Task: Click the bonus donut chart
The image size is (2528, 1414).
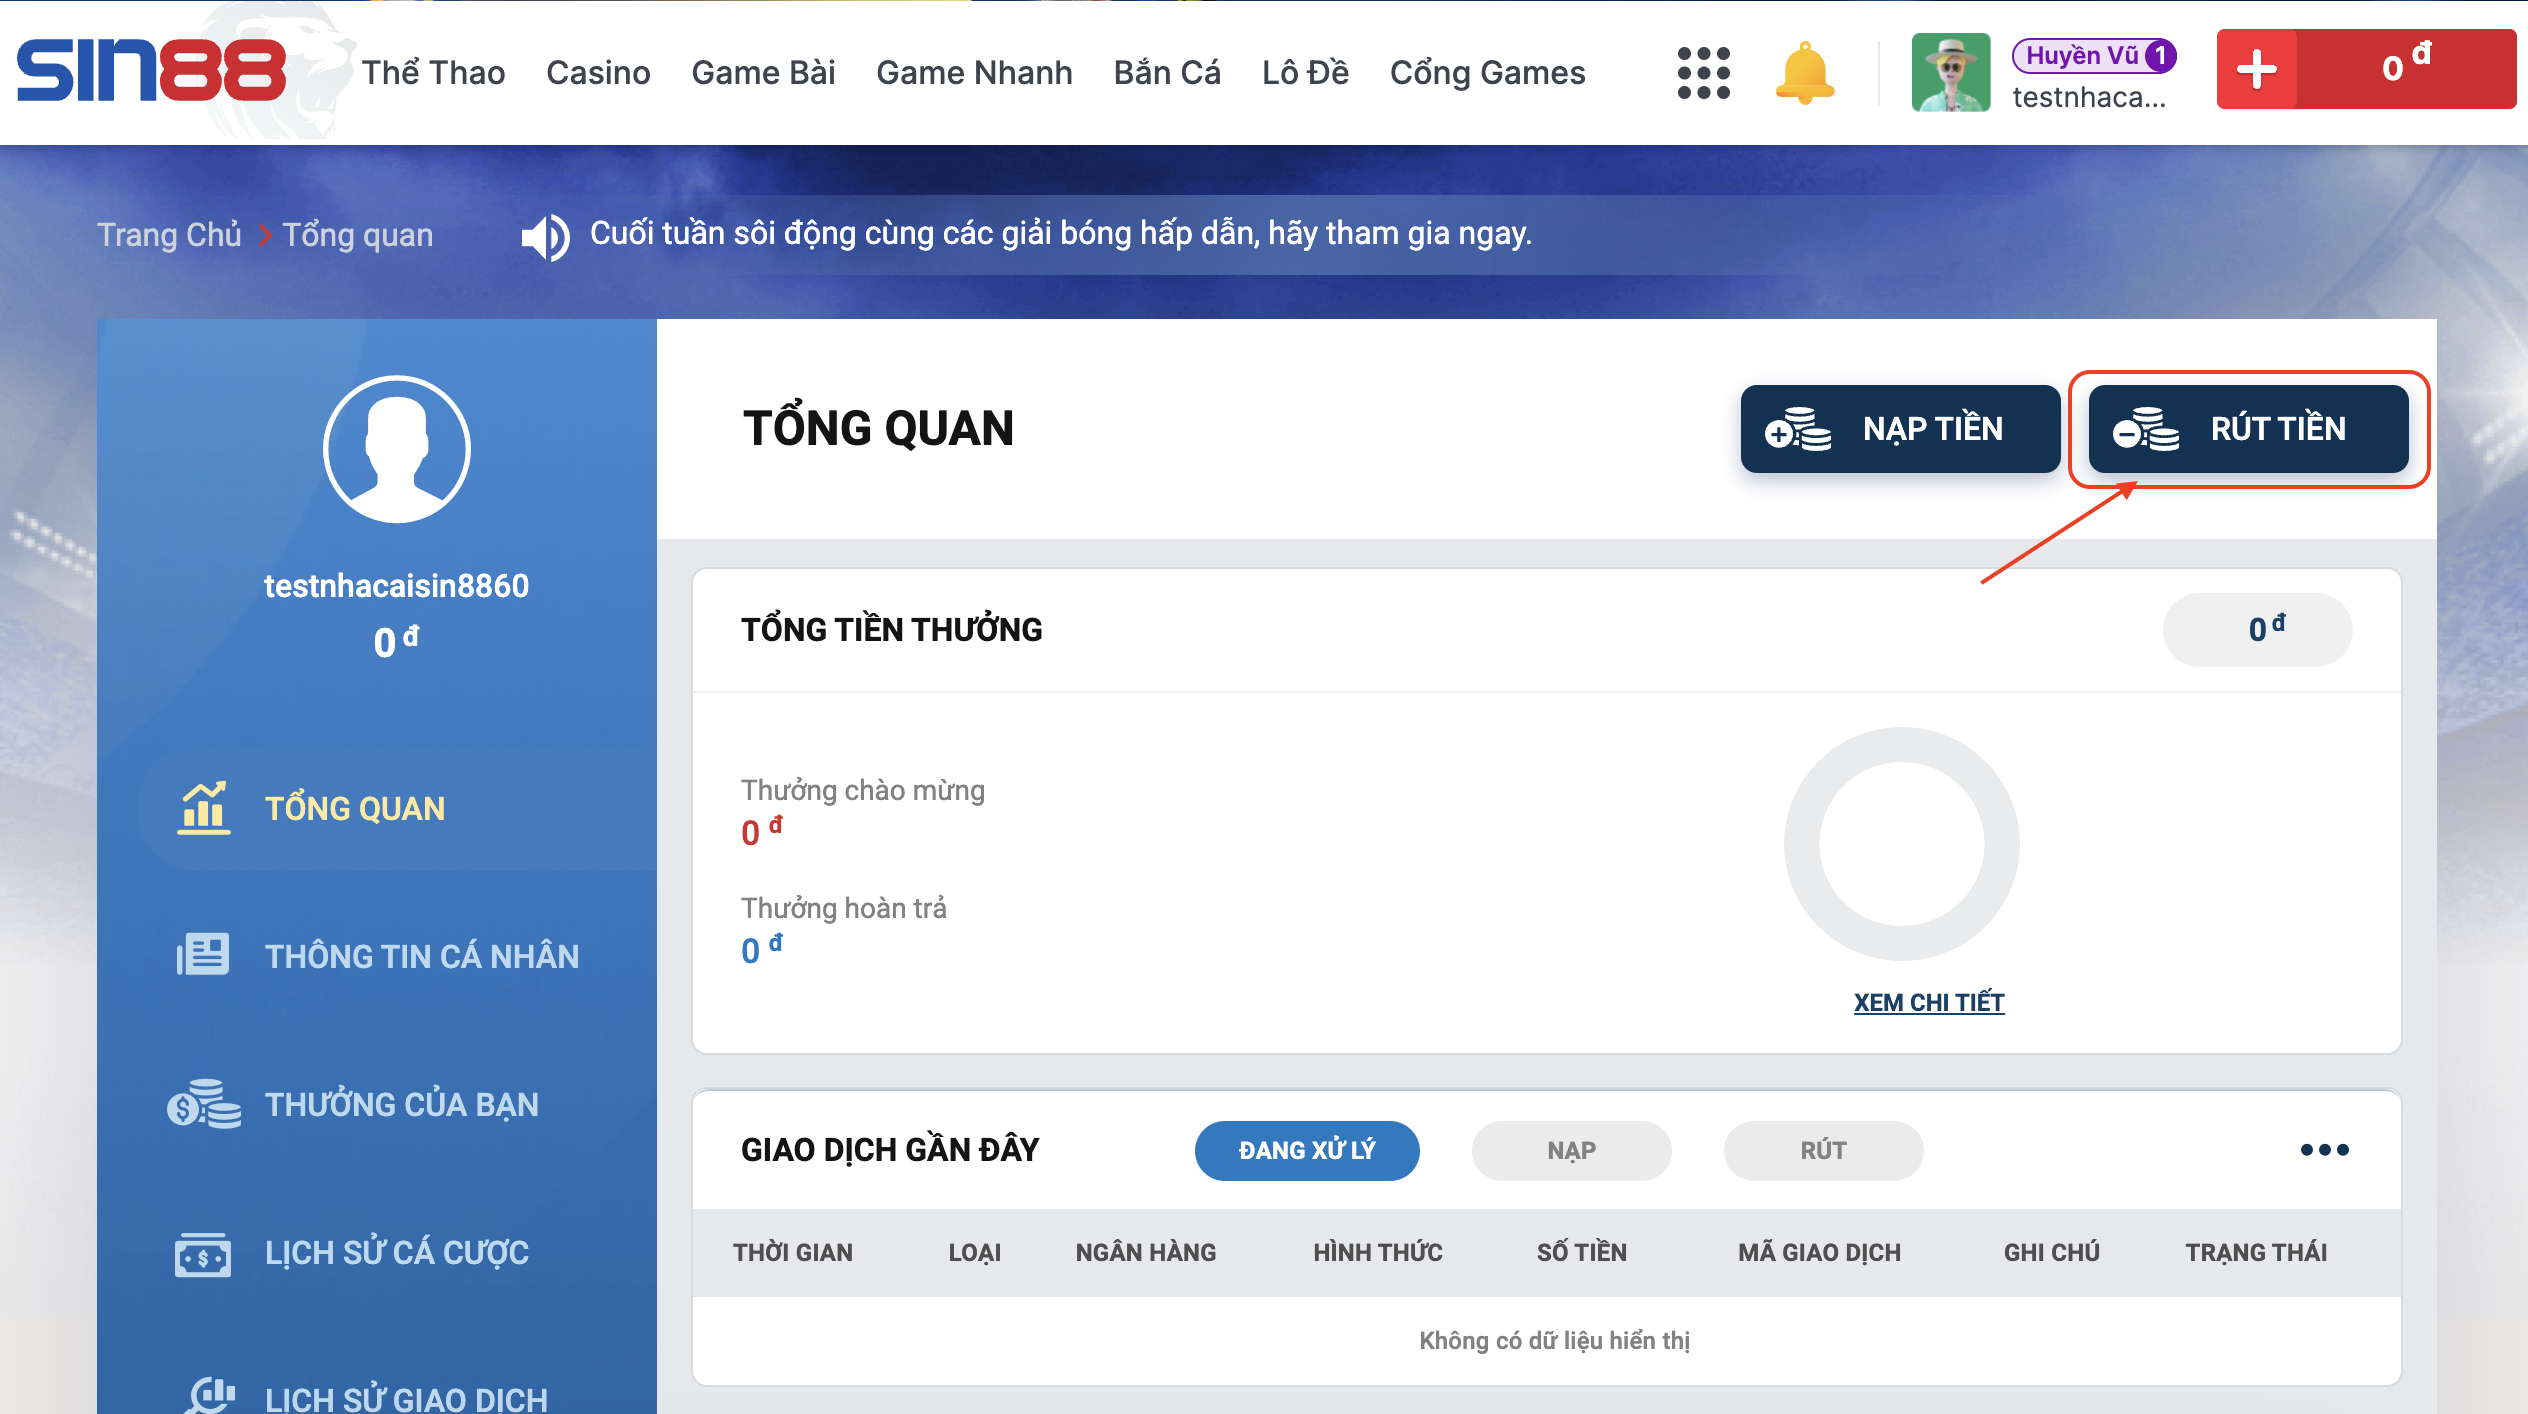Action: (x=1901, y=844)
